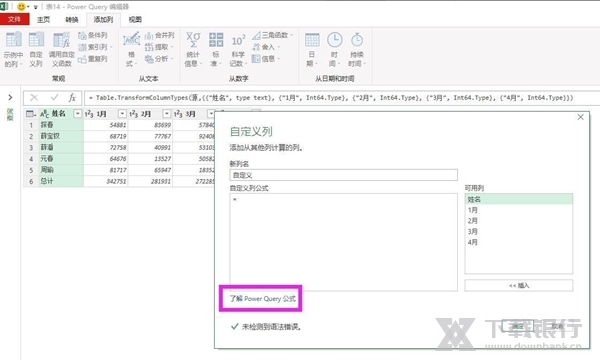
Task: Open the 文件 (File) tab
Action: pos(15,19)
